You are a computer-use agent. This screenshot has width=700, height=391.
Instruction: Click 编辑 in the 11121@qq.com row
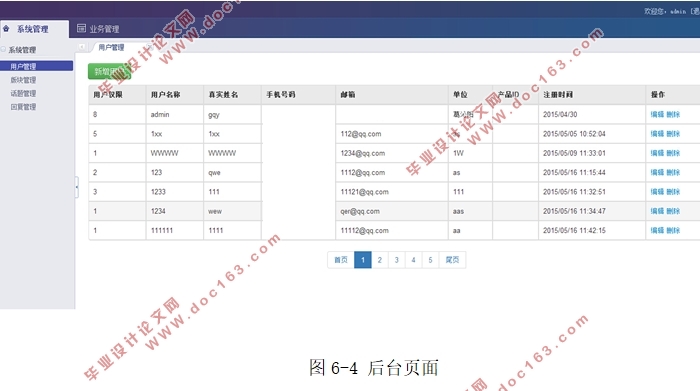pyautogui.click(x=657, y=191)
